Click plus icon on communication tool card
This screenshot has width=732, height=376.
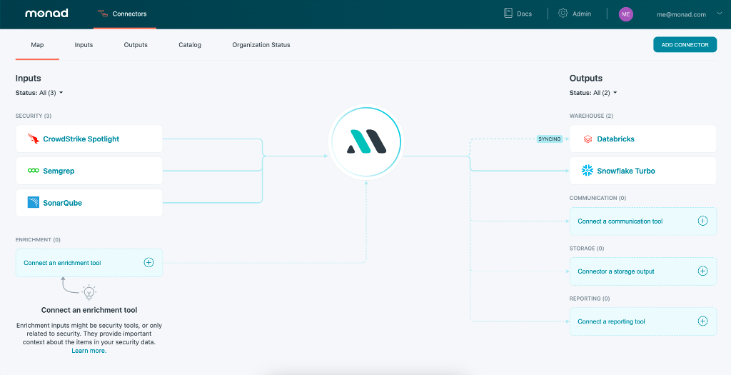[x=703, y=221]
